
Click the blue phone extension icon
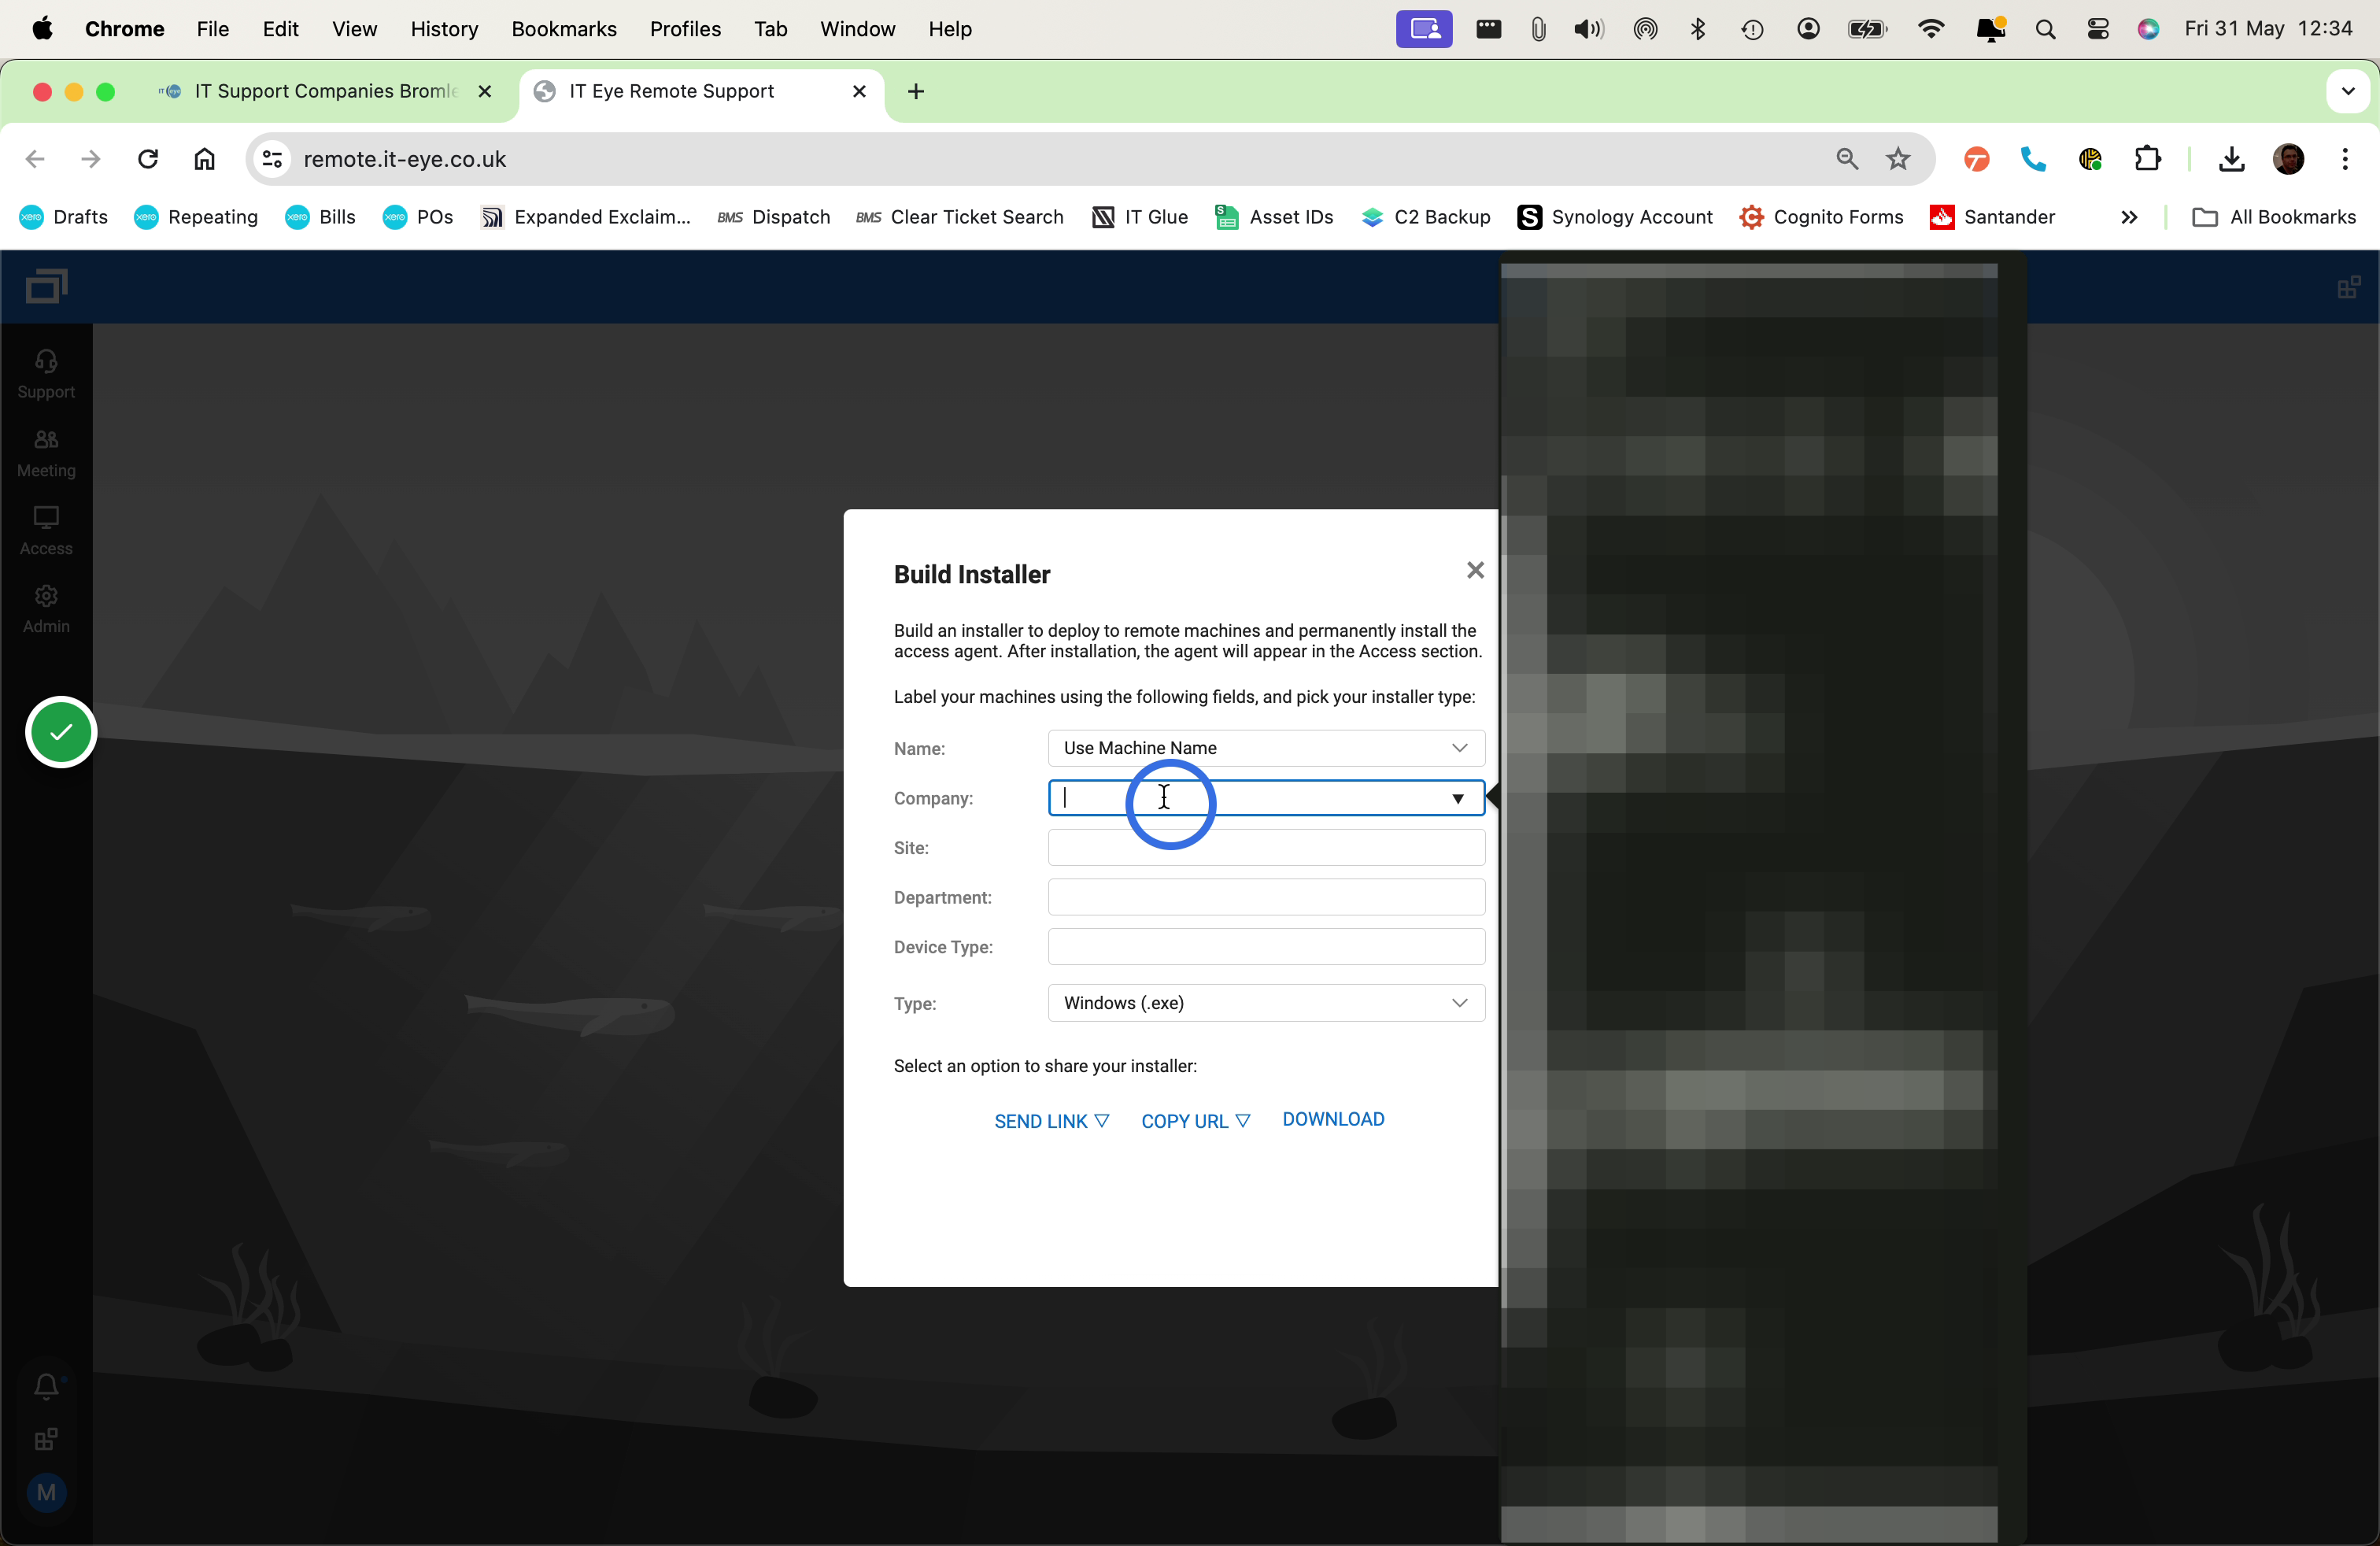tap(2033, 159)
